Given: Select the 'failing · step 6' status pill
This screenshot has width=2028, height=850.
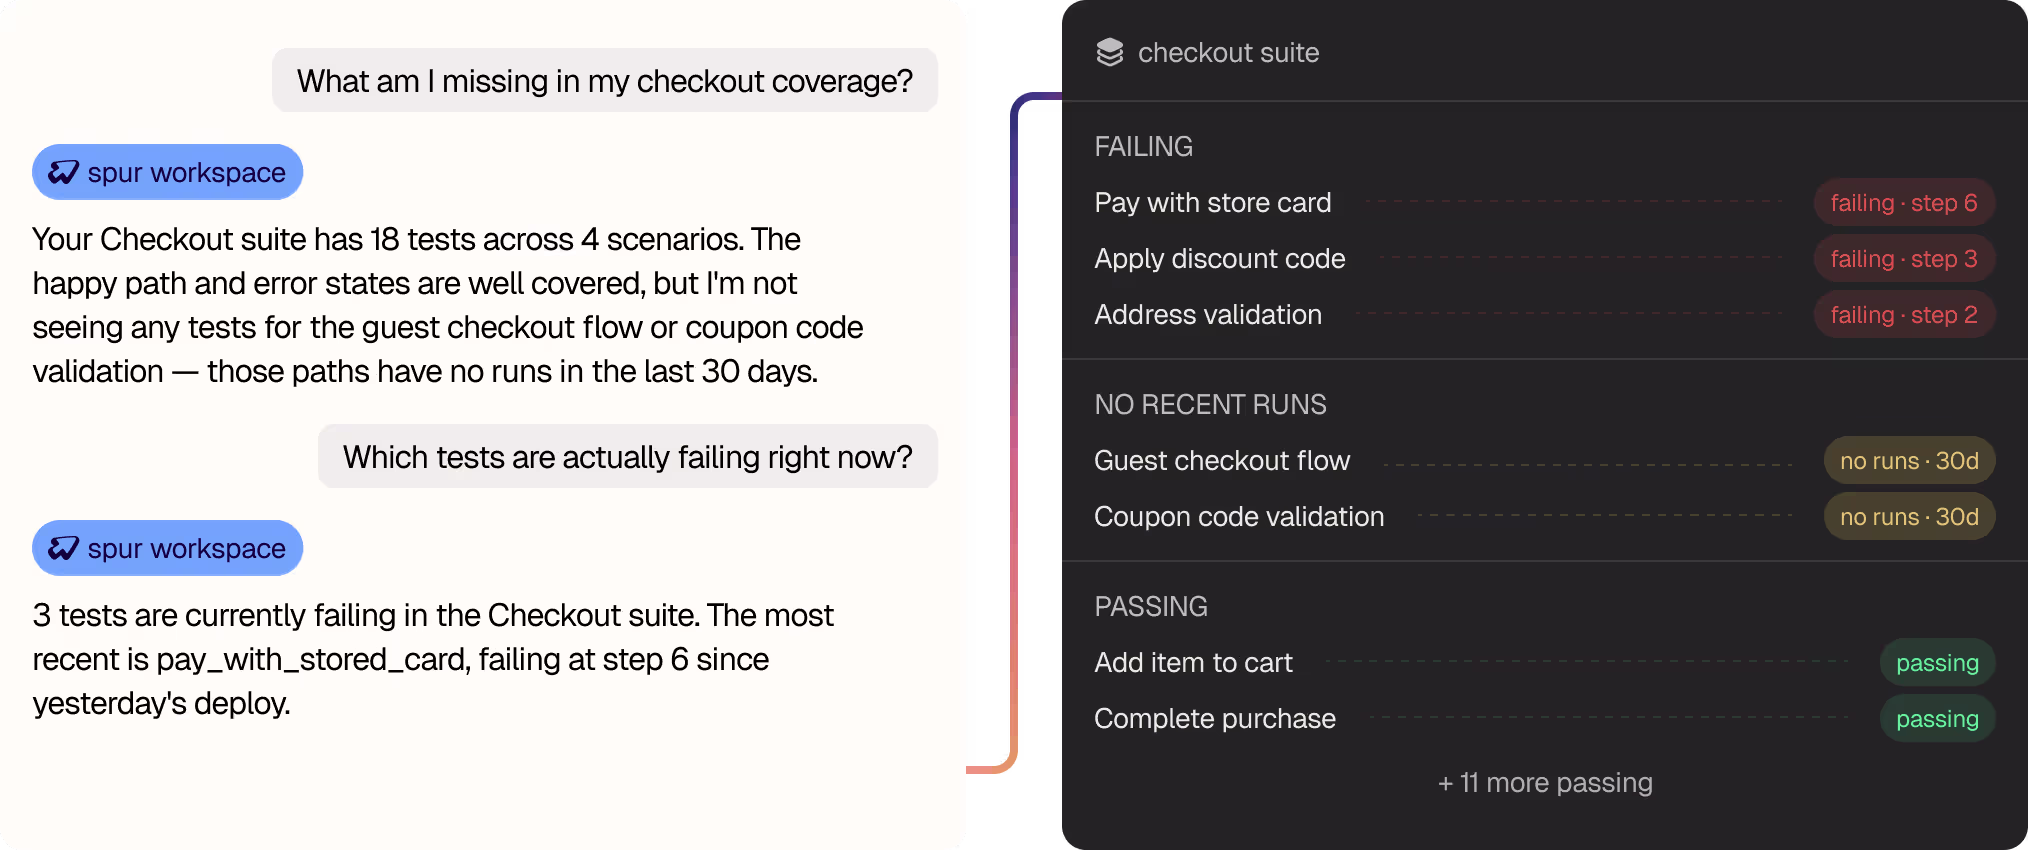Looking at the screenshot, I should click(1904, 202).
